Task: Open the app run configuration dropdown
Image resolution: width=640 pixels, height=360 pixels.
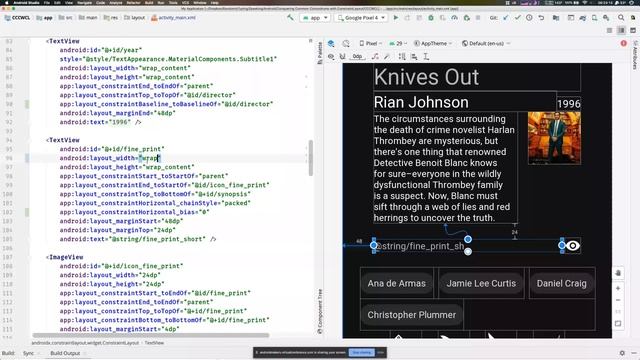Action: coord(315,18)
